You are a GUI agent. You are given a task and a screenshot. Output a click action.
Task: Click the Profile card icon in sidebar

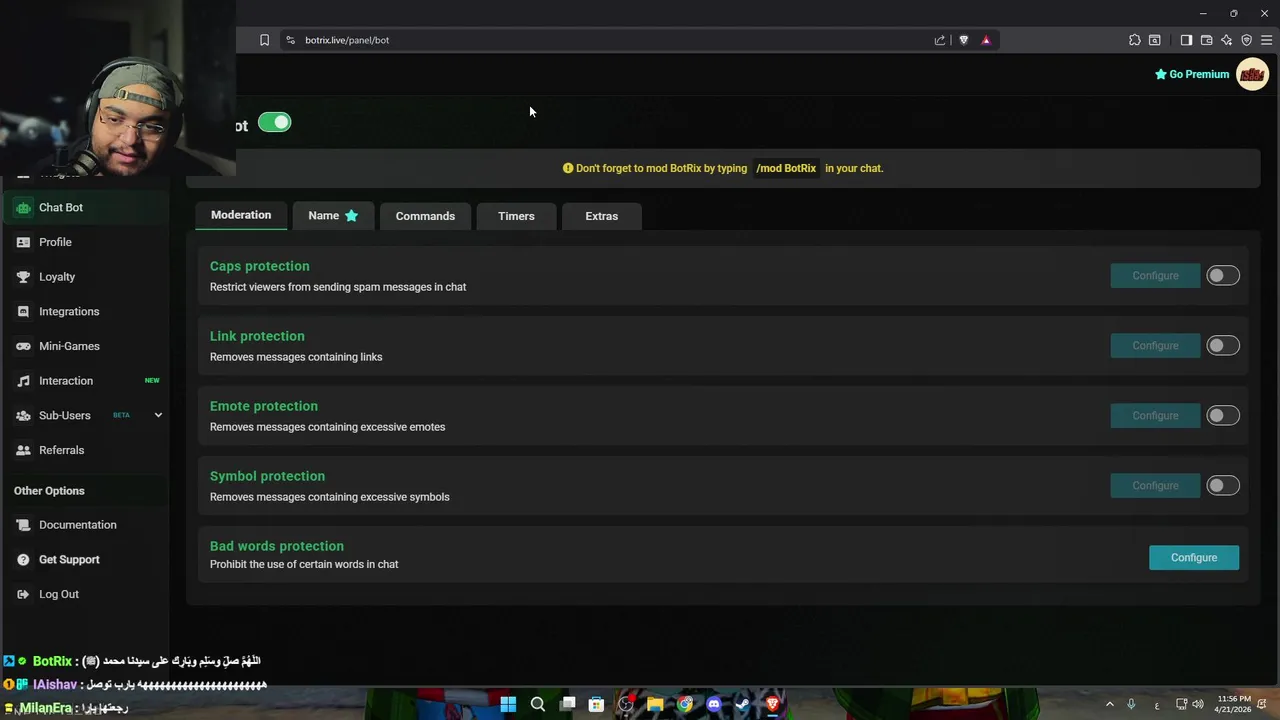coord(23,242)
